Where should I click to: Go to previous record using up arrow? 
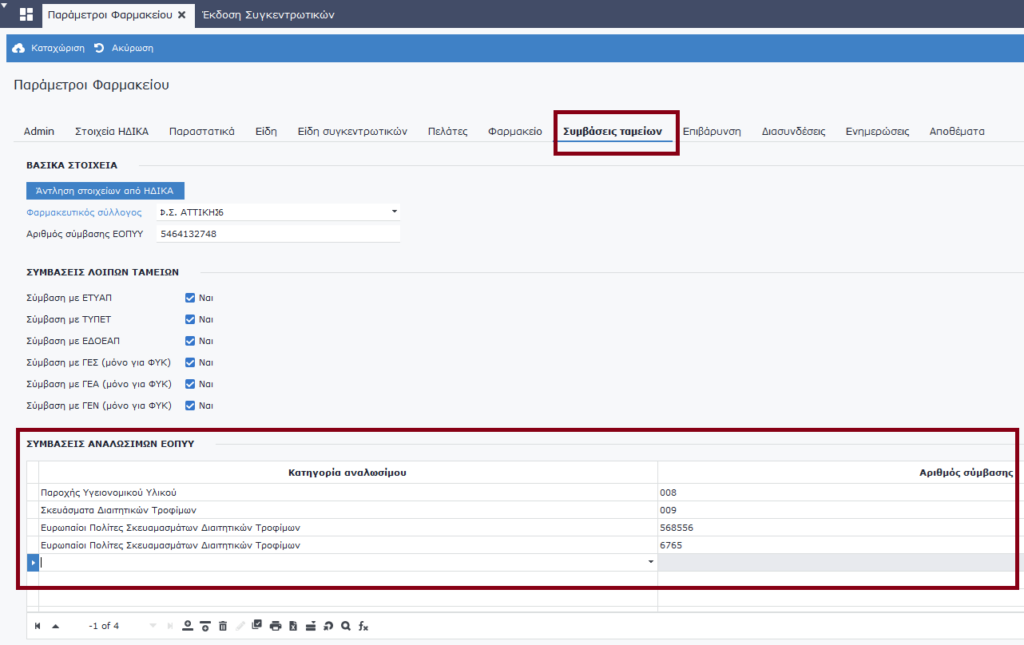click(56, 626)
